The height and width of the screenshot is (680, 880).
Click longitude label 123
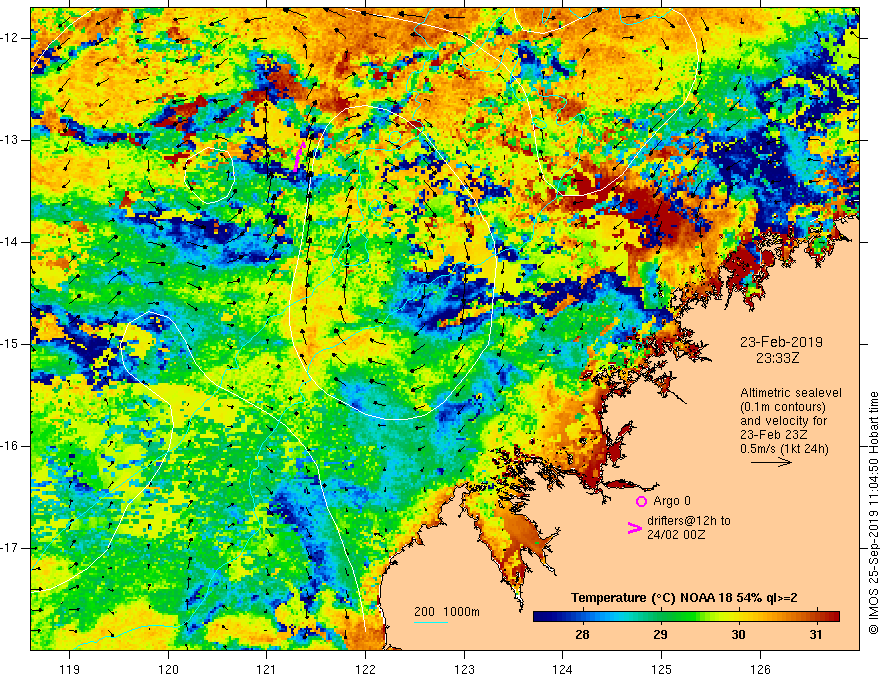[x=464, y=669]
